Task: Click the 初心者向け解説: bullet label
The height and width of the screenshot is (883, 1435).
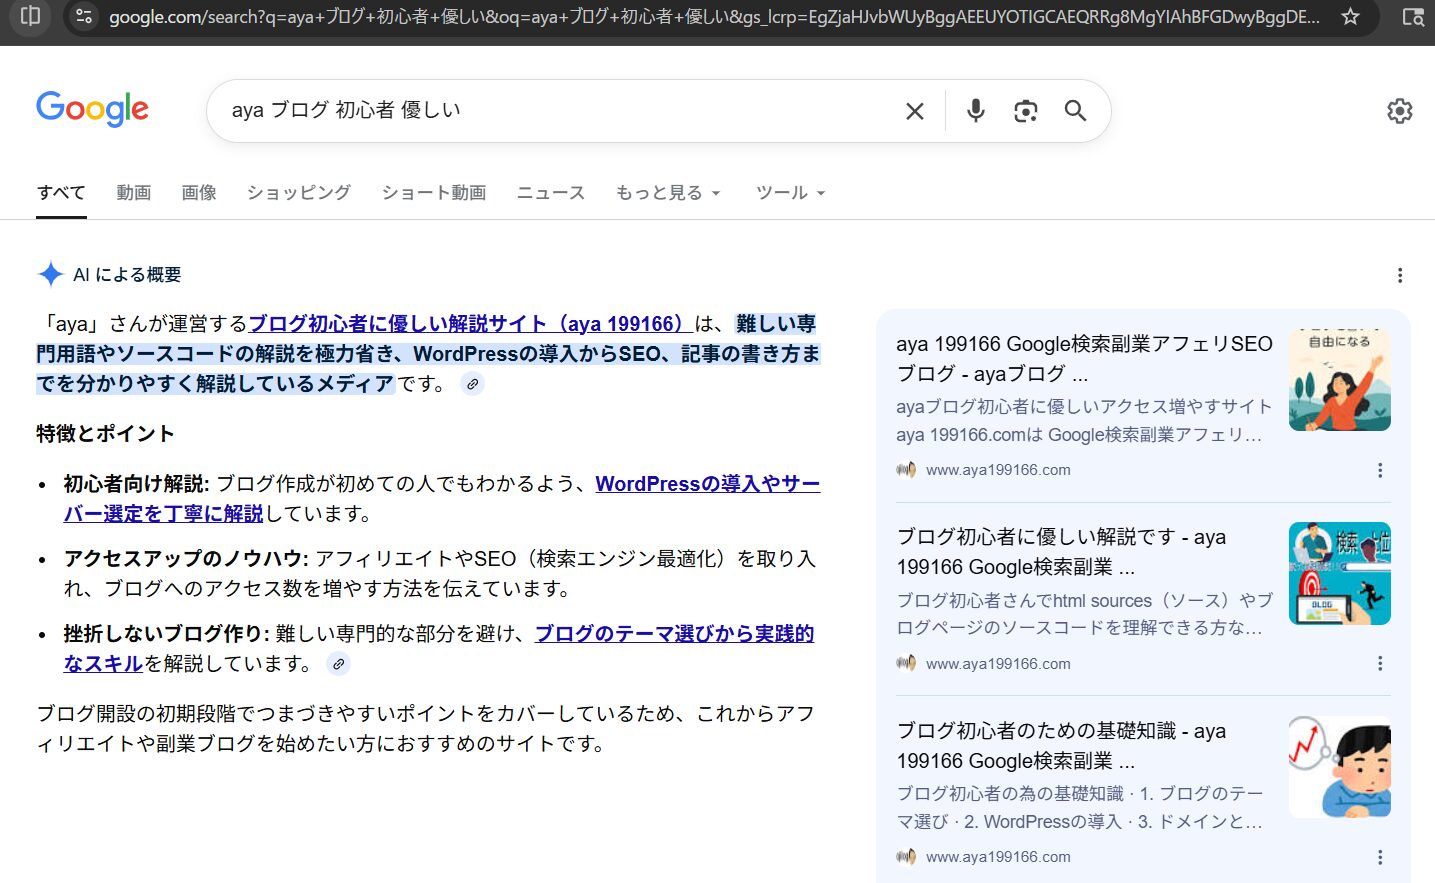Action: 137,484
